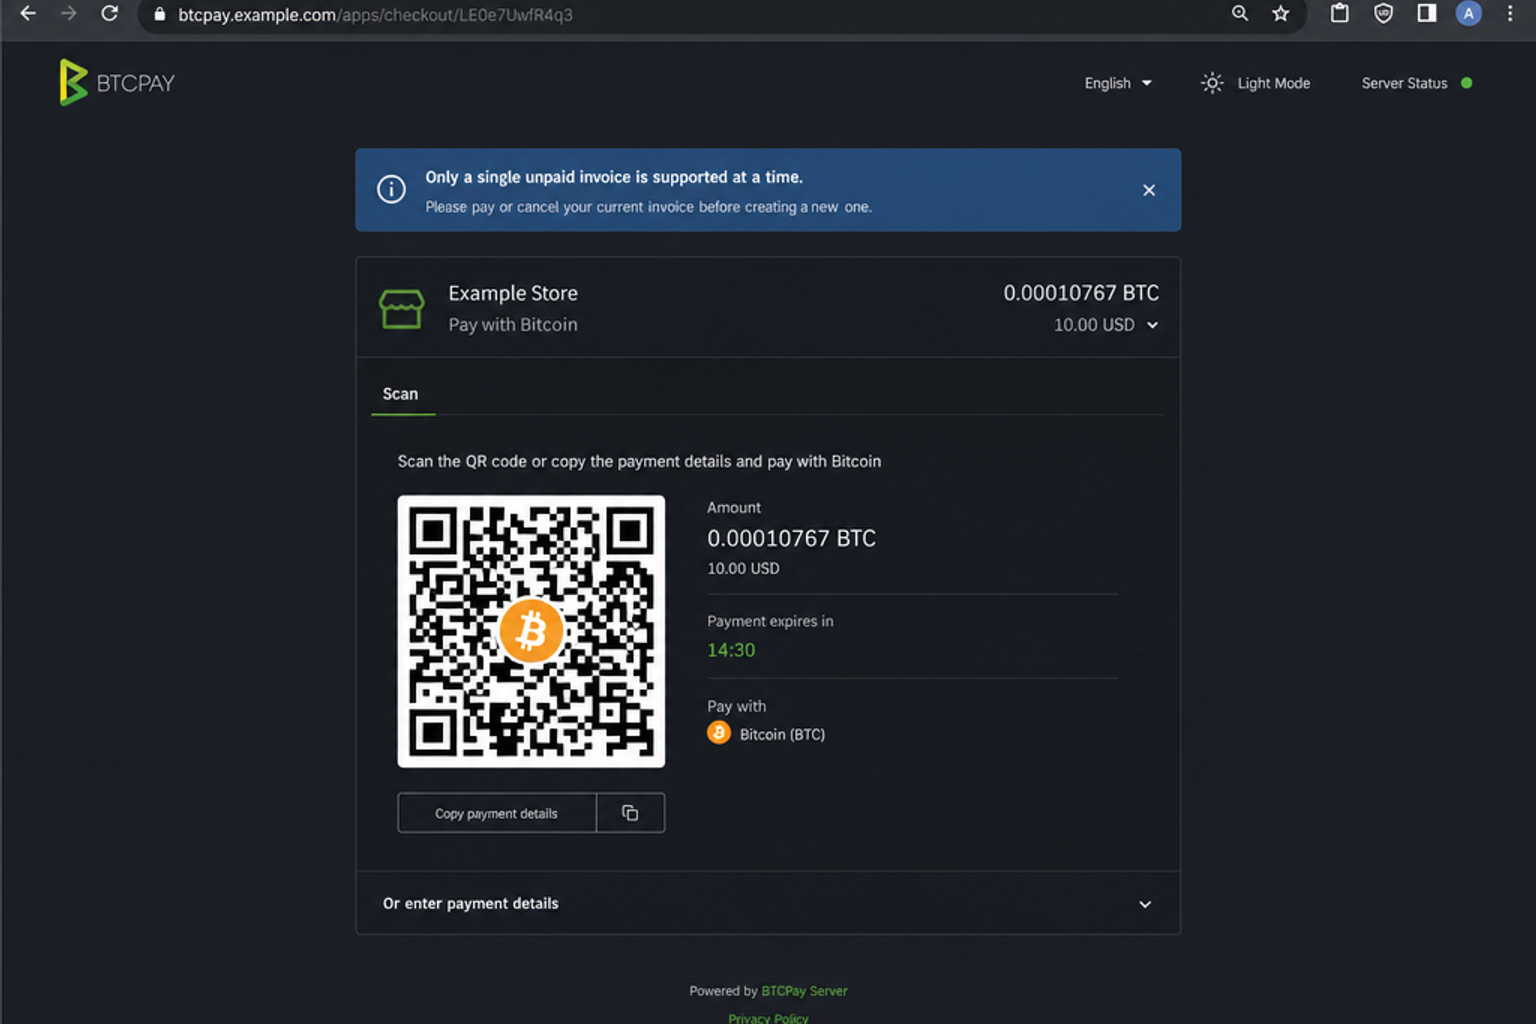1536x1024 pixels.
Task: Click the green store icon
Action: (401, 309)
